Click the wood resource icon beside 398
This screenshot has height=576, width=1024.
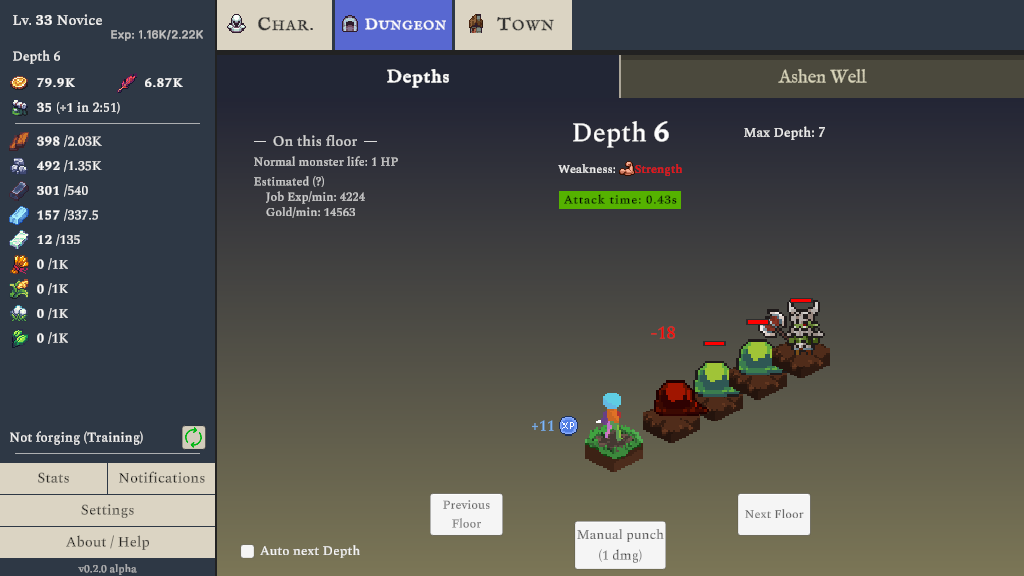pyautogui.click(x=19, y=141)
